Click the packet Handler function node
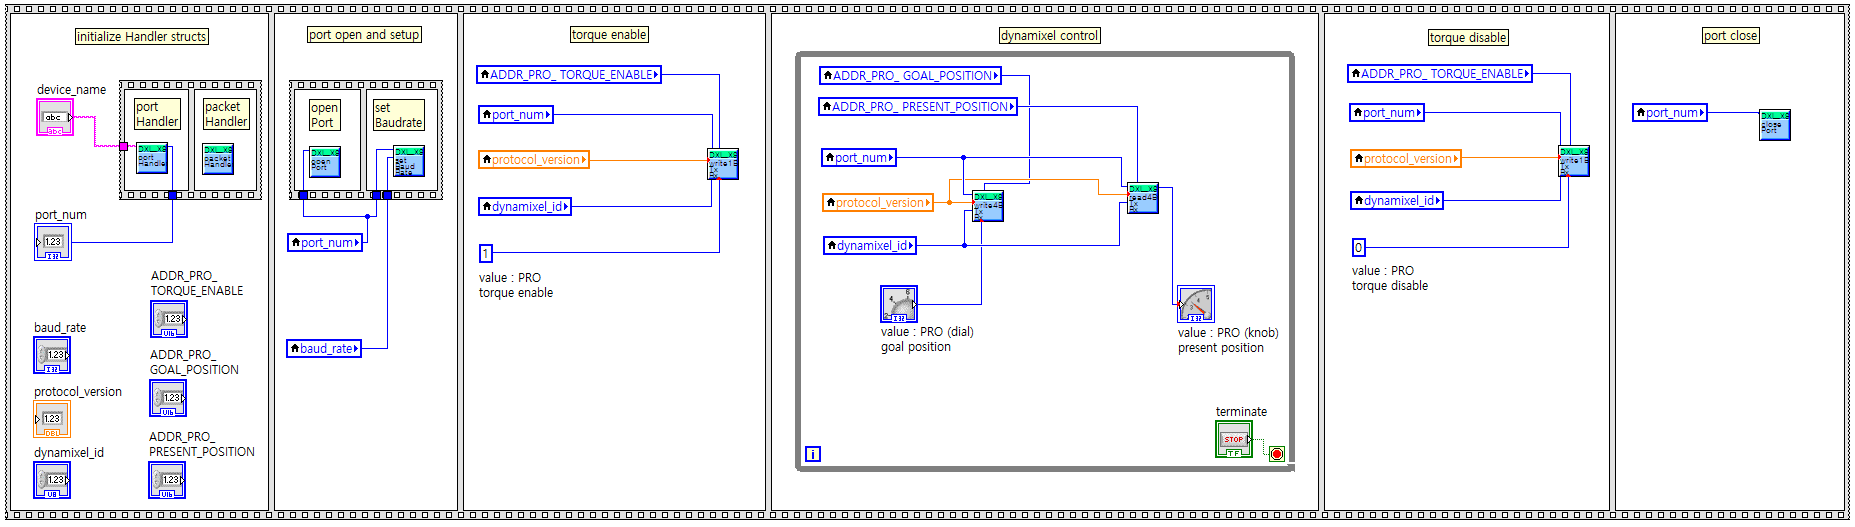1855x527 pixels. (218, 158)
